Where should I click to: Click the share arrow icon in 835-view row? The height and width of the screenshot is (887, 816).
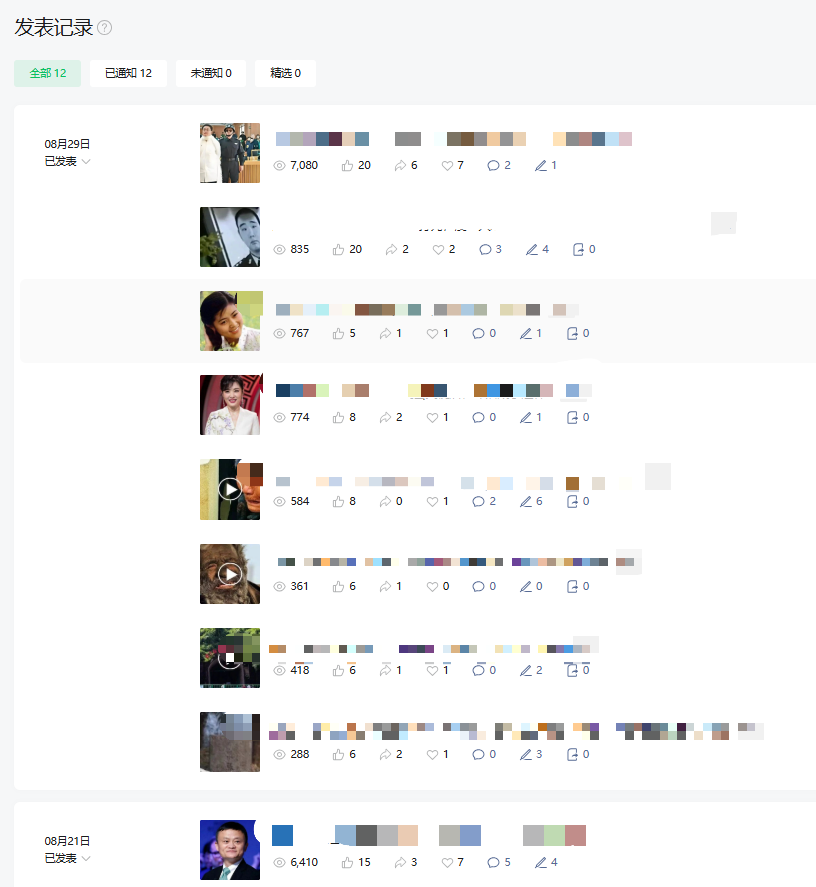pyautogui.click(x=391, y=249)
